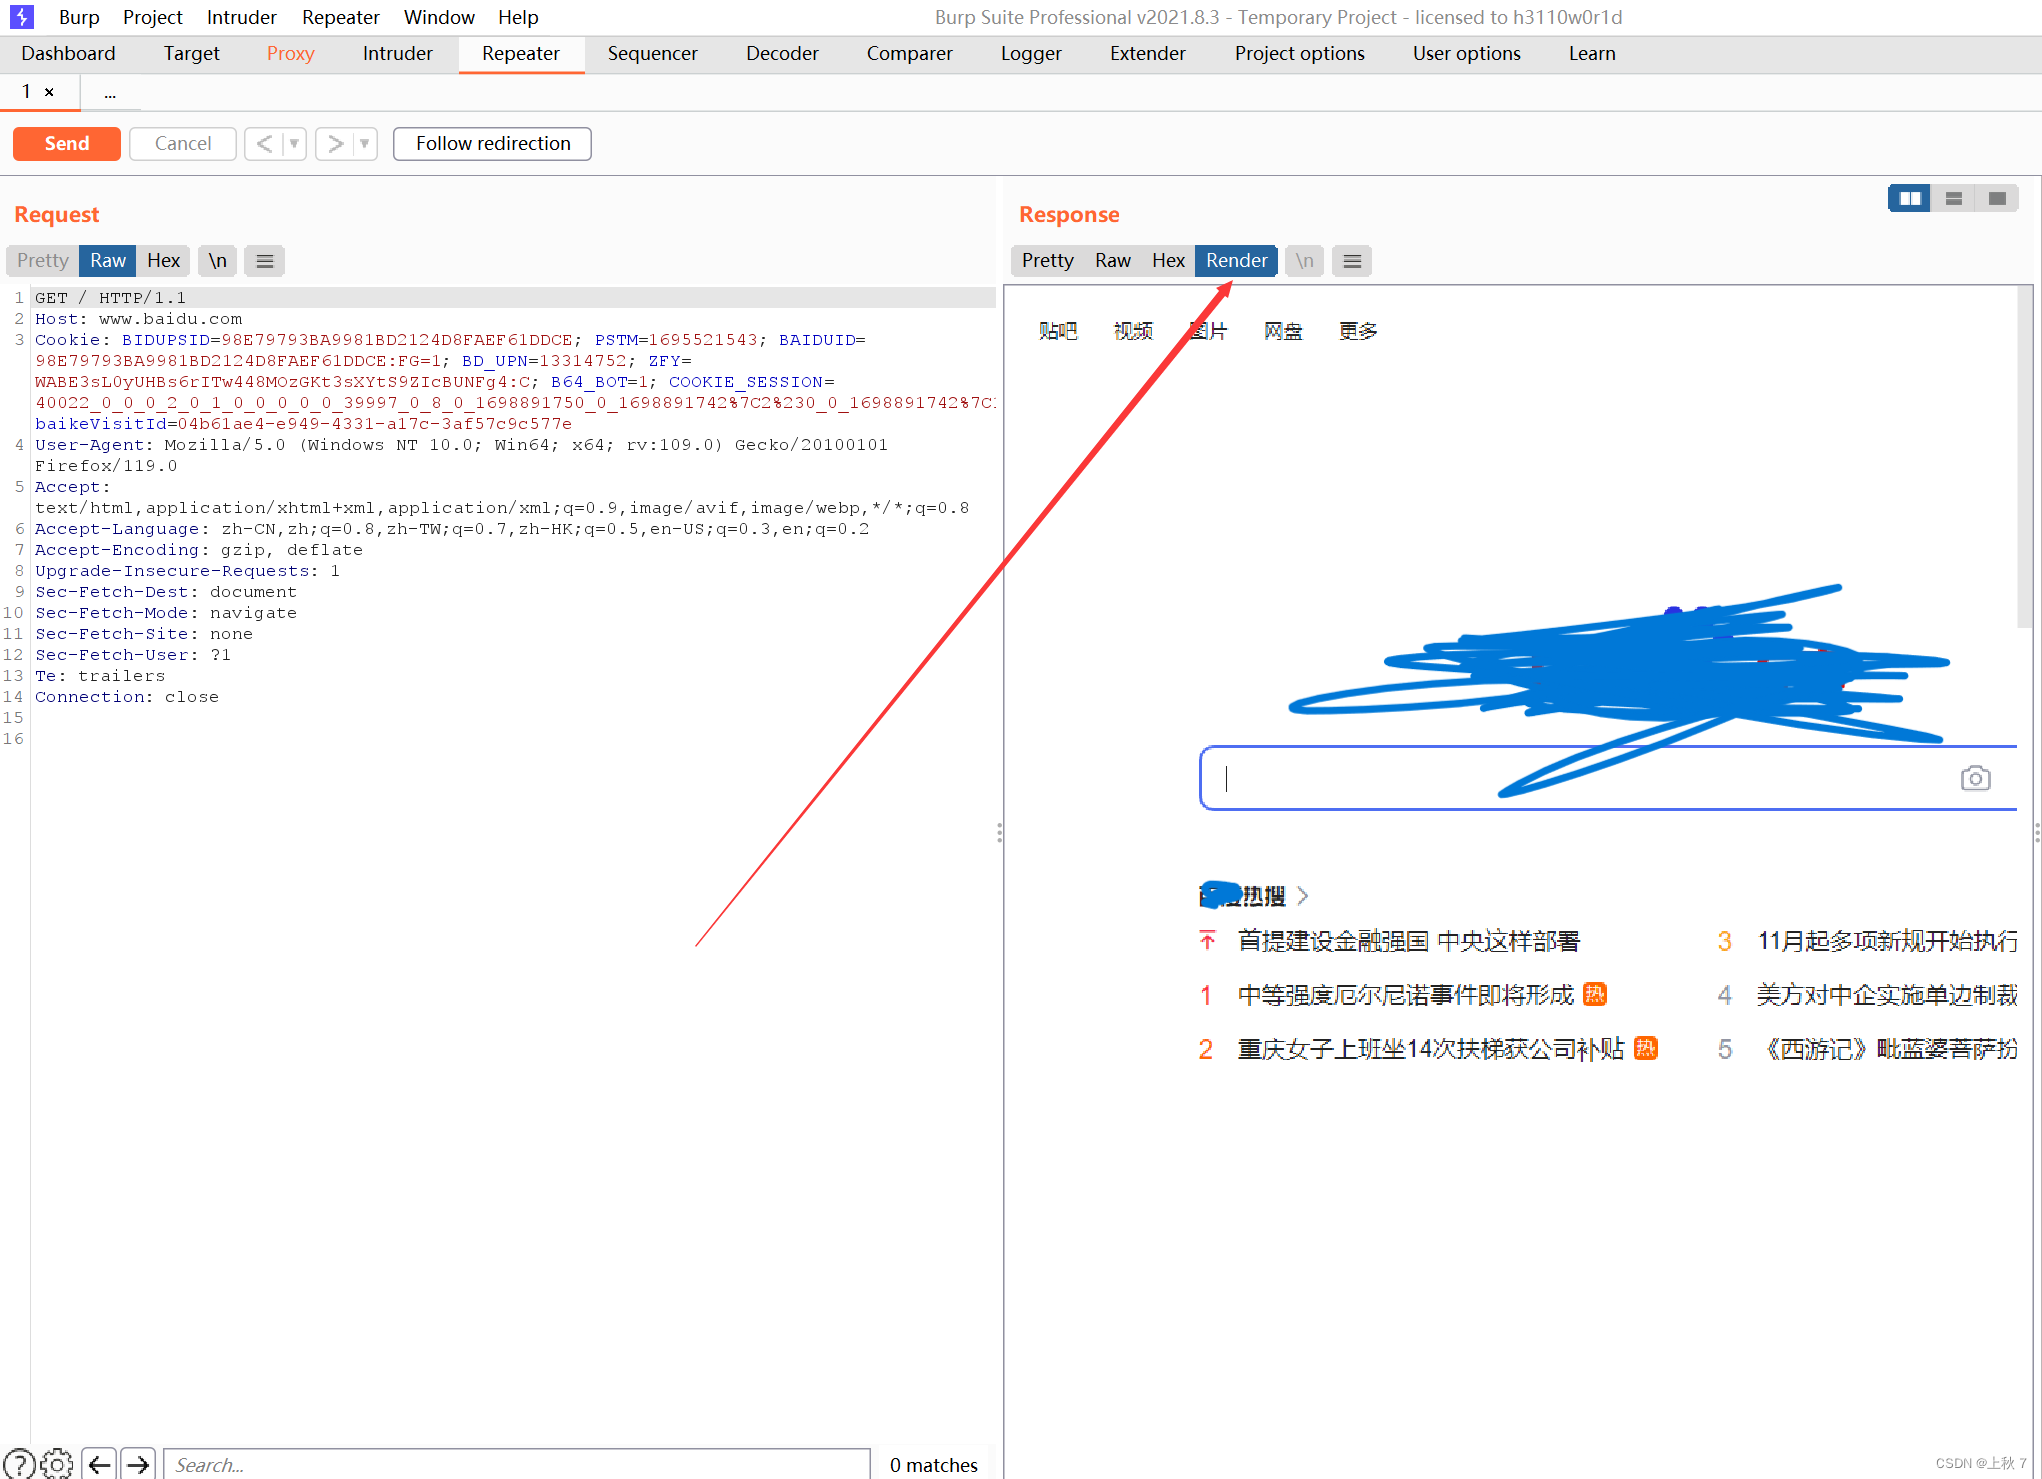Select Hex view in Response pane
Screen dimensions: 2042x1479
[x=1167, y=261]
